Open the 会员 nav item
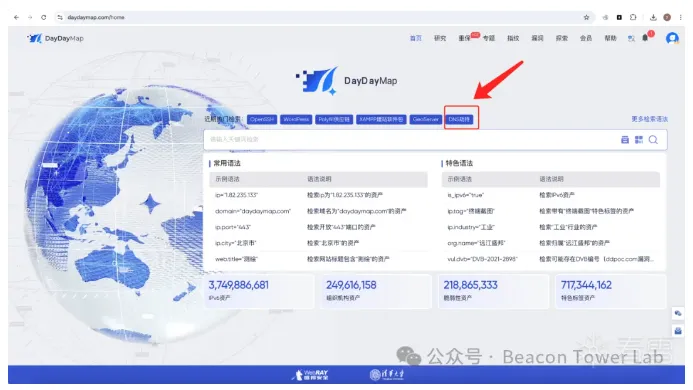 pyautogui.click(x=586, y=38)
